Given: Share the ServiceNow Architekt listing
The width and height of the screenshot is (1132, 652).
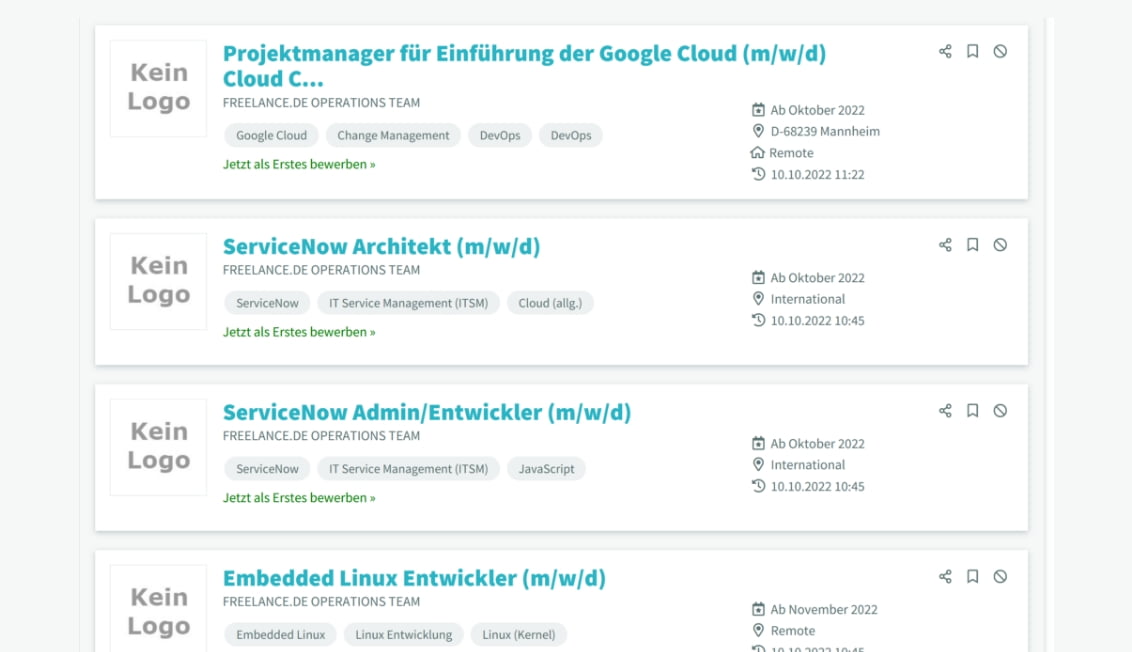Looking at the screenshot, I should click(x=945, y=245).
